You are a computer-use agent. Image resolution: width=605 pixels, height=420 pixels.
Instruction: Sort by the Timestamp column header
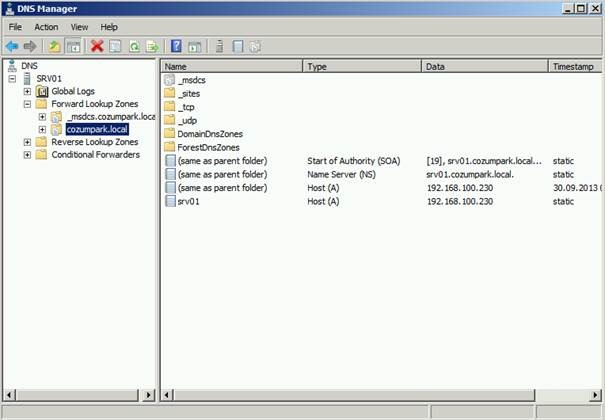click(x=575, y=66)
